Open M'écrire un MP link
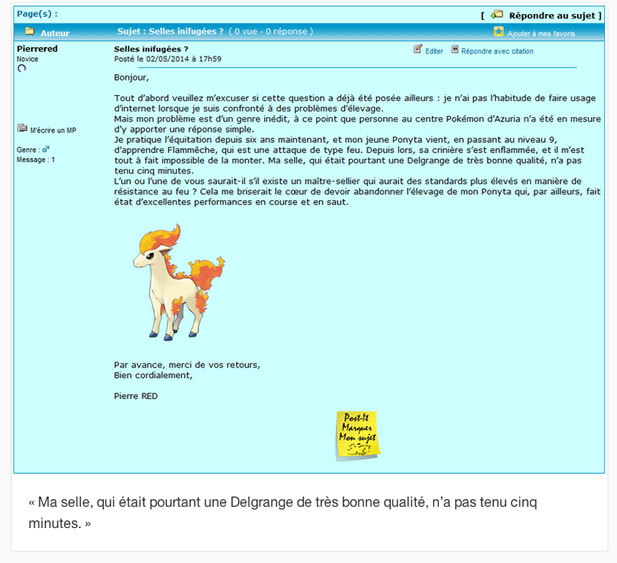617x563 pixels. [53, 130]
